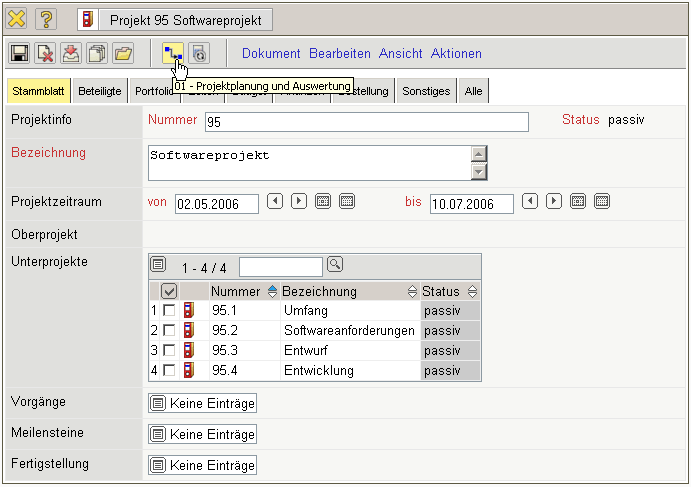Image resolution: width=691 pixels, height=487 pixels.
Task: Sort subprojects by the Nummer column arrow
Action: [272, 291]
